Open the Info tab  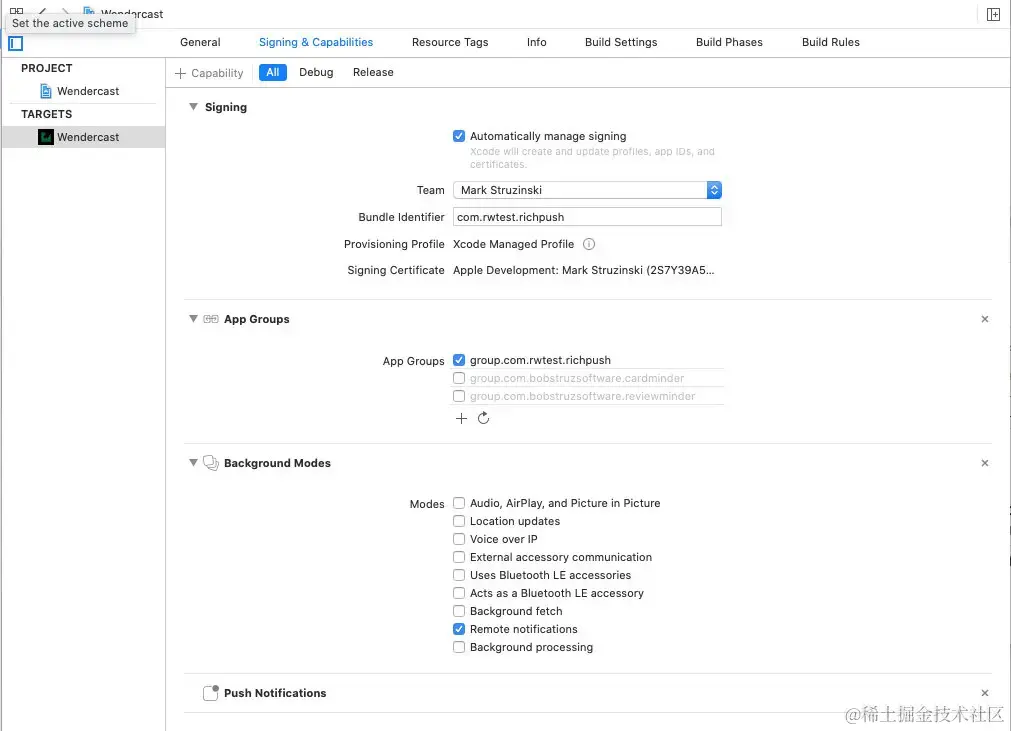pyautogui.click(x=536, y=42)
